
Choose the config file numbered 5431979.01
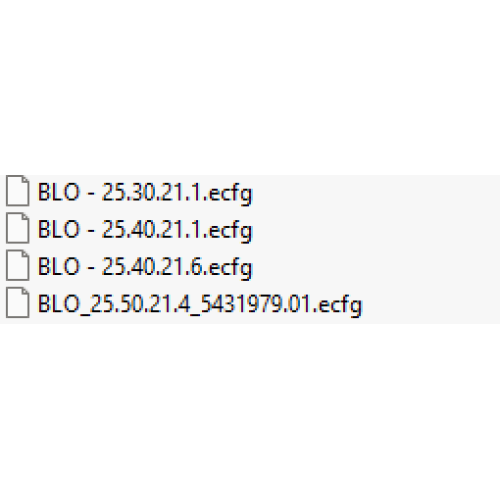coord(200,305)
